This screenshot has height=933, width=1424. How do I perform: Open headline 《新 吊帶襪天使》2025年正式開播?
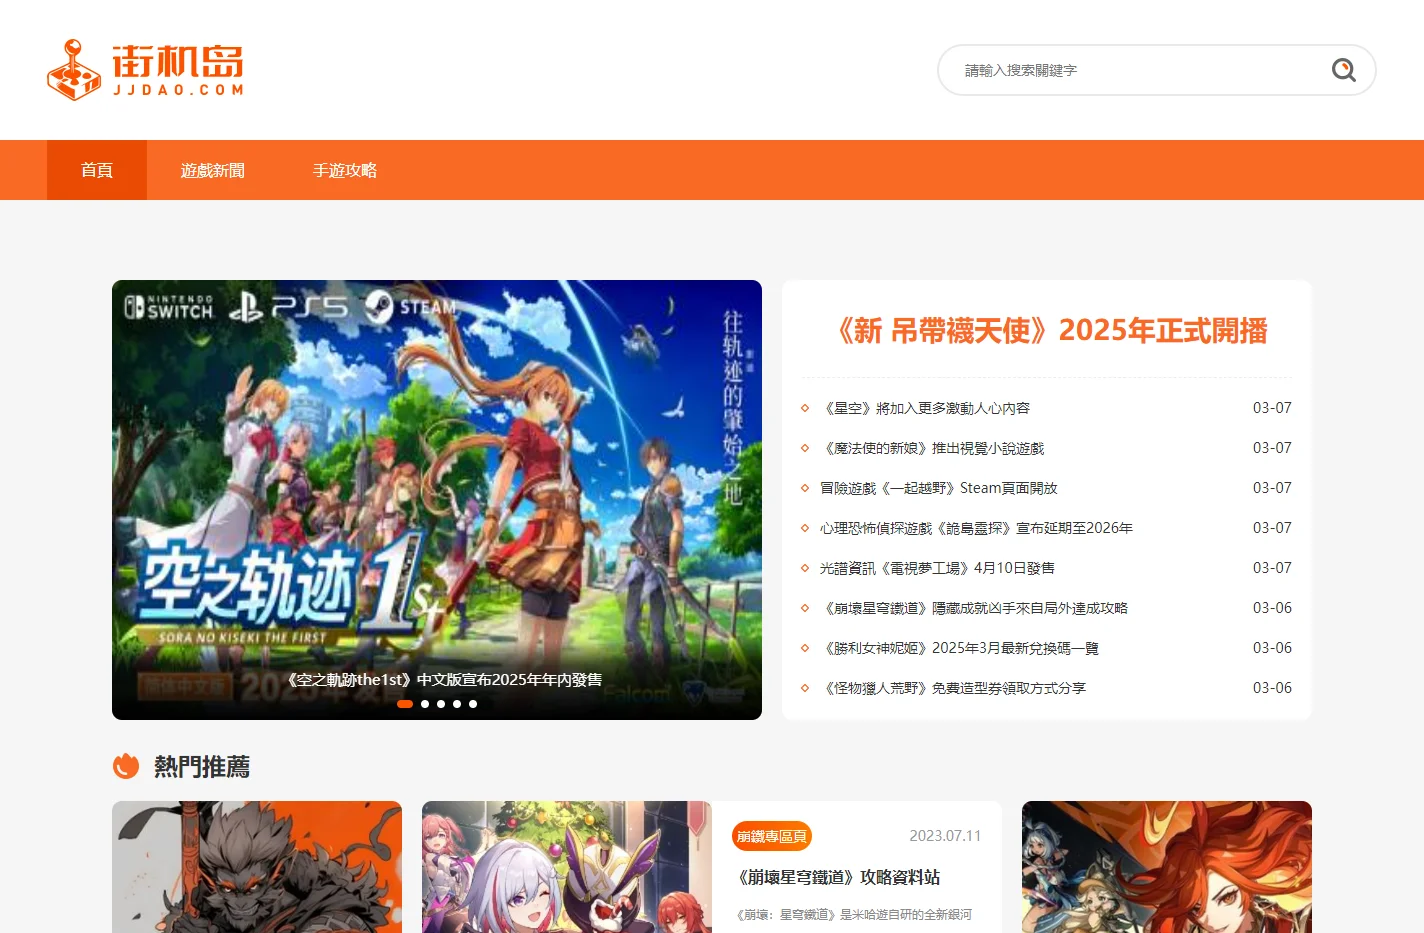click(1047, 330)
